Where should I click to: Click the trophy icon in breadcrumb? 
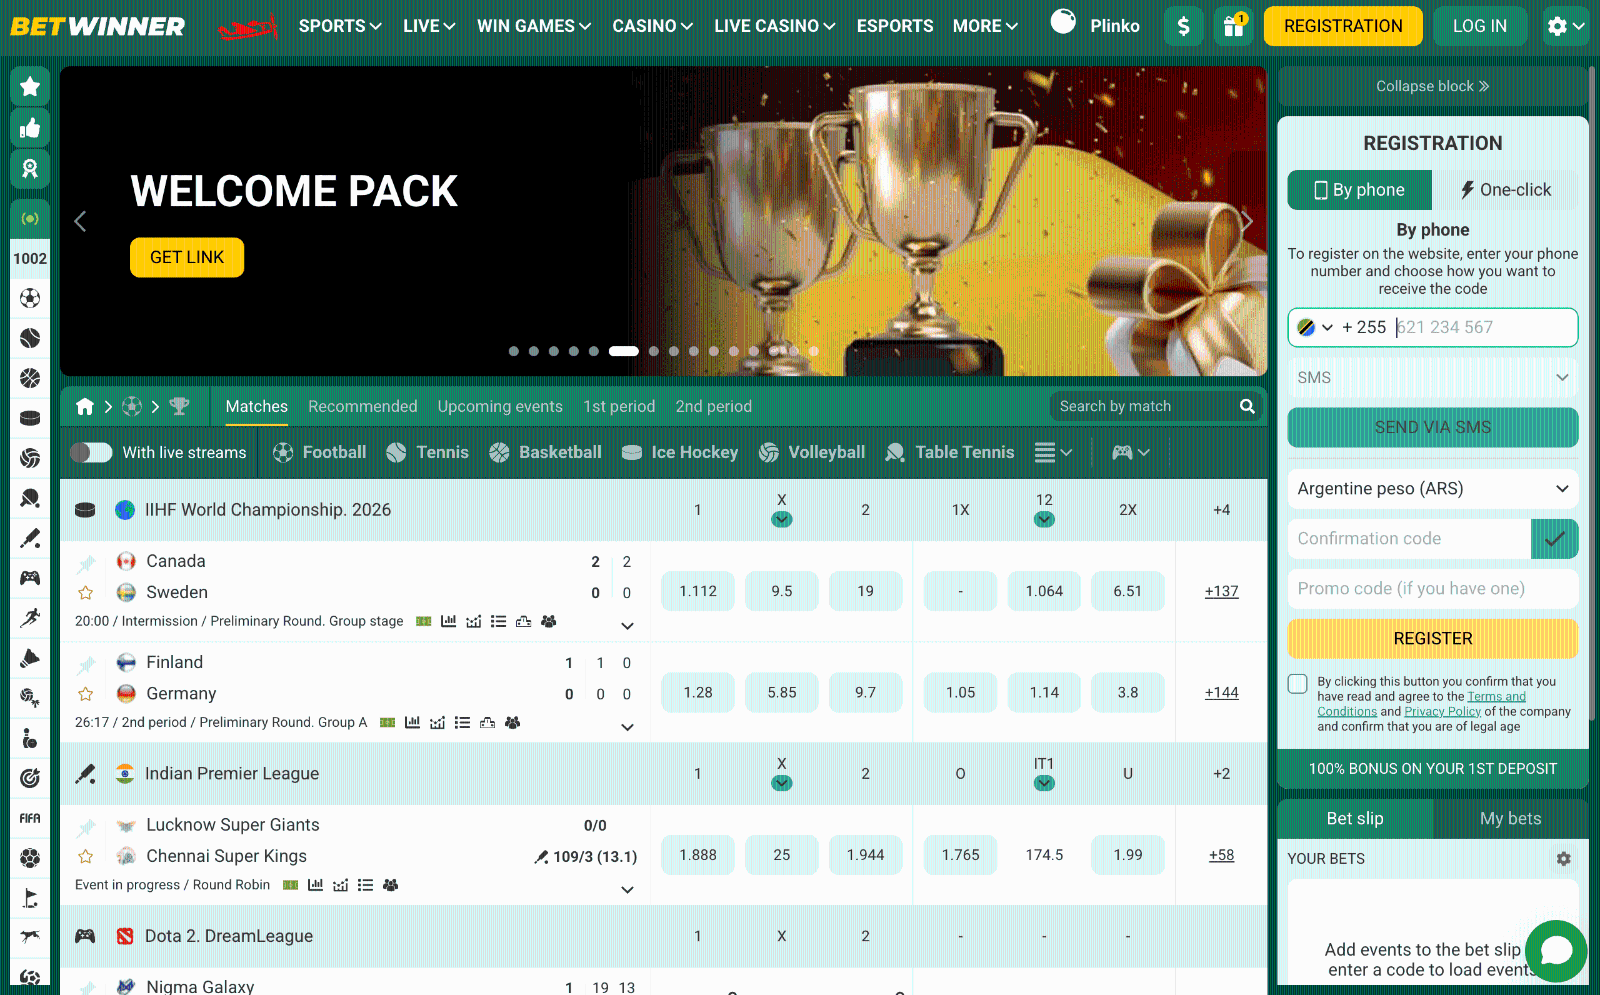pyautogui.click(x=179, y=406)
